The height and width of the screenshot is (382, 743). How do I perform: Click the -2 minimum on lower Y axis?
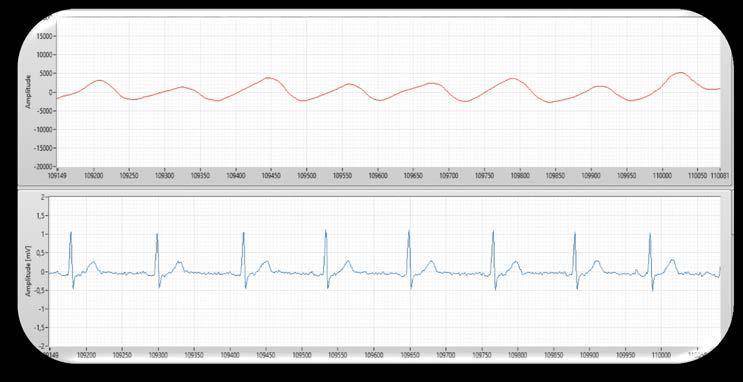(x=41, y=346)
